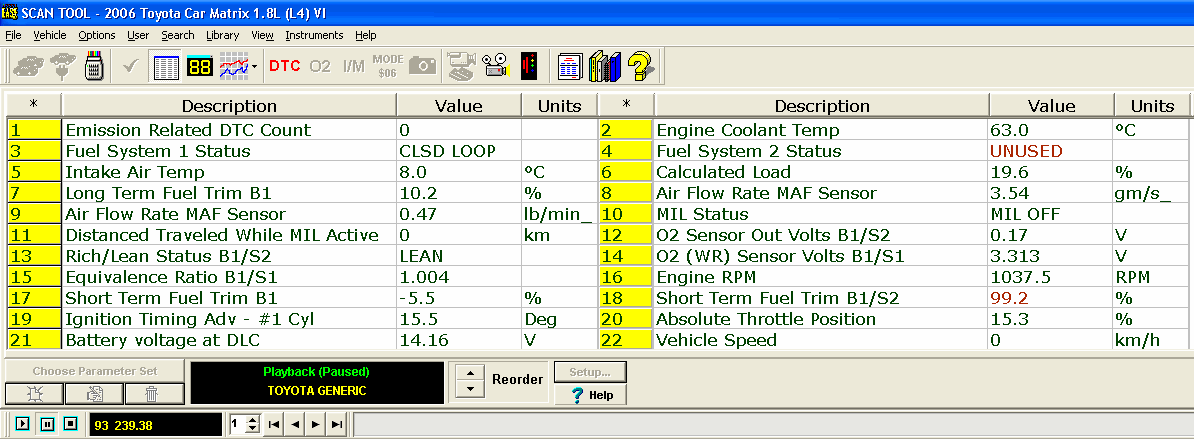The height and width of the screenshot is (439, 1194).
Task: Click the frame counter 93 239.38 display
Action: coord(155,425)
